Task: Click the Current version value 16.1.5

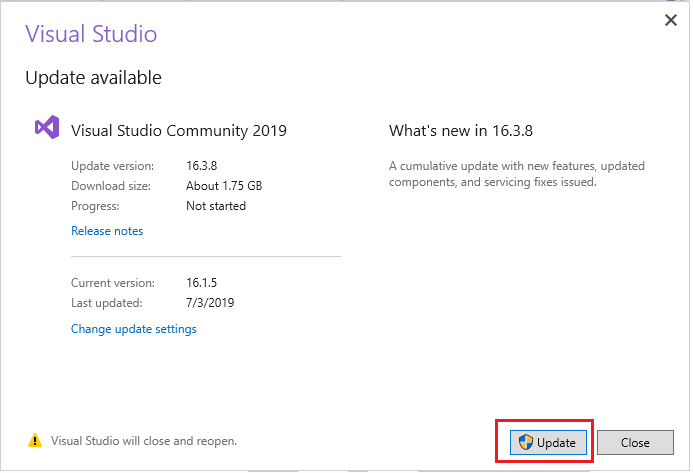Action: click(x=202, y=282)
